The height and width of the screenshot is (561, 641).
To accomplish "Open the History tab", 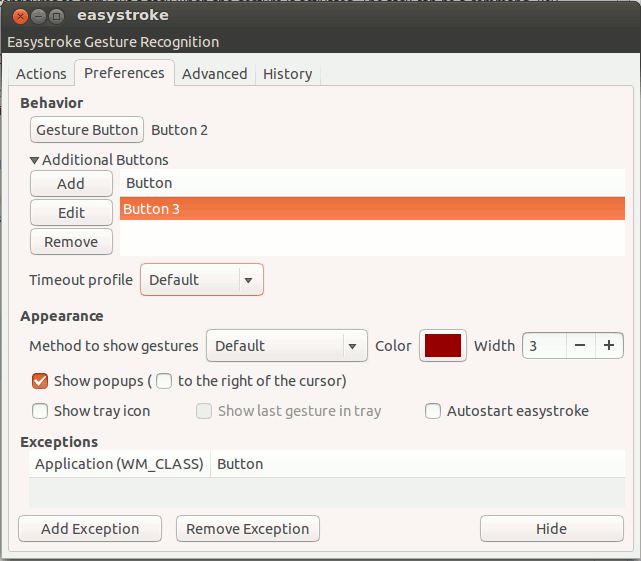I will click(288, 74).
